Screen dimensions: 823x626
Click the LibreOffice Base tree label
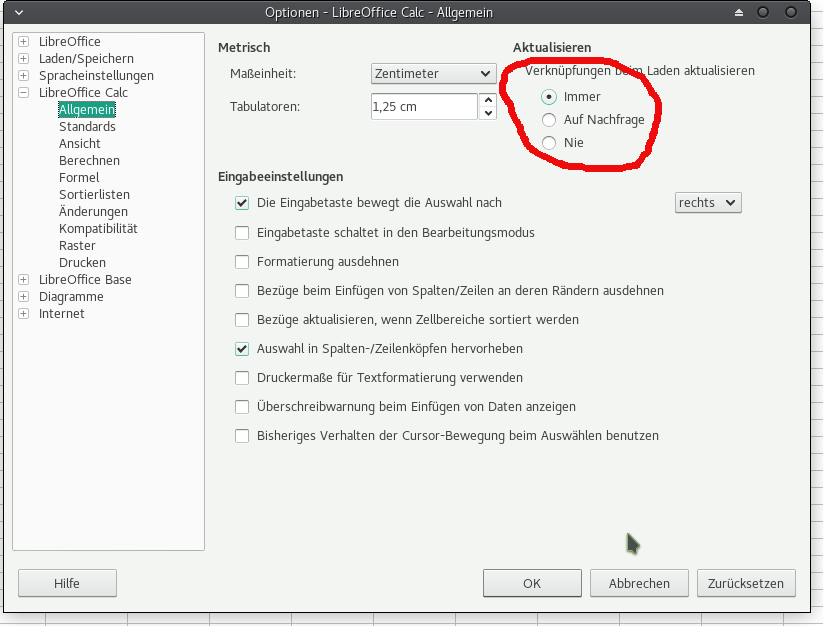click(85, 280)
